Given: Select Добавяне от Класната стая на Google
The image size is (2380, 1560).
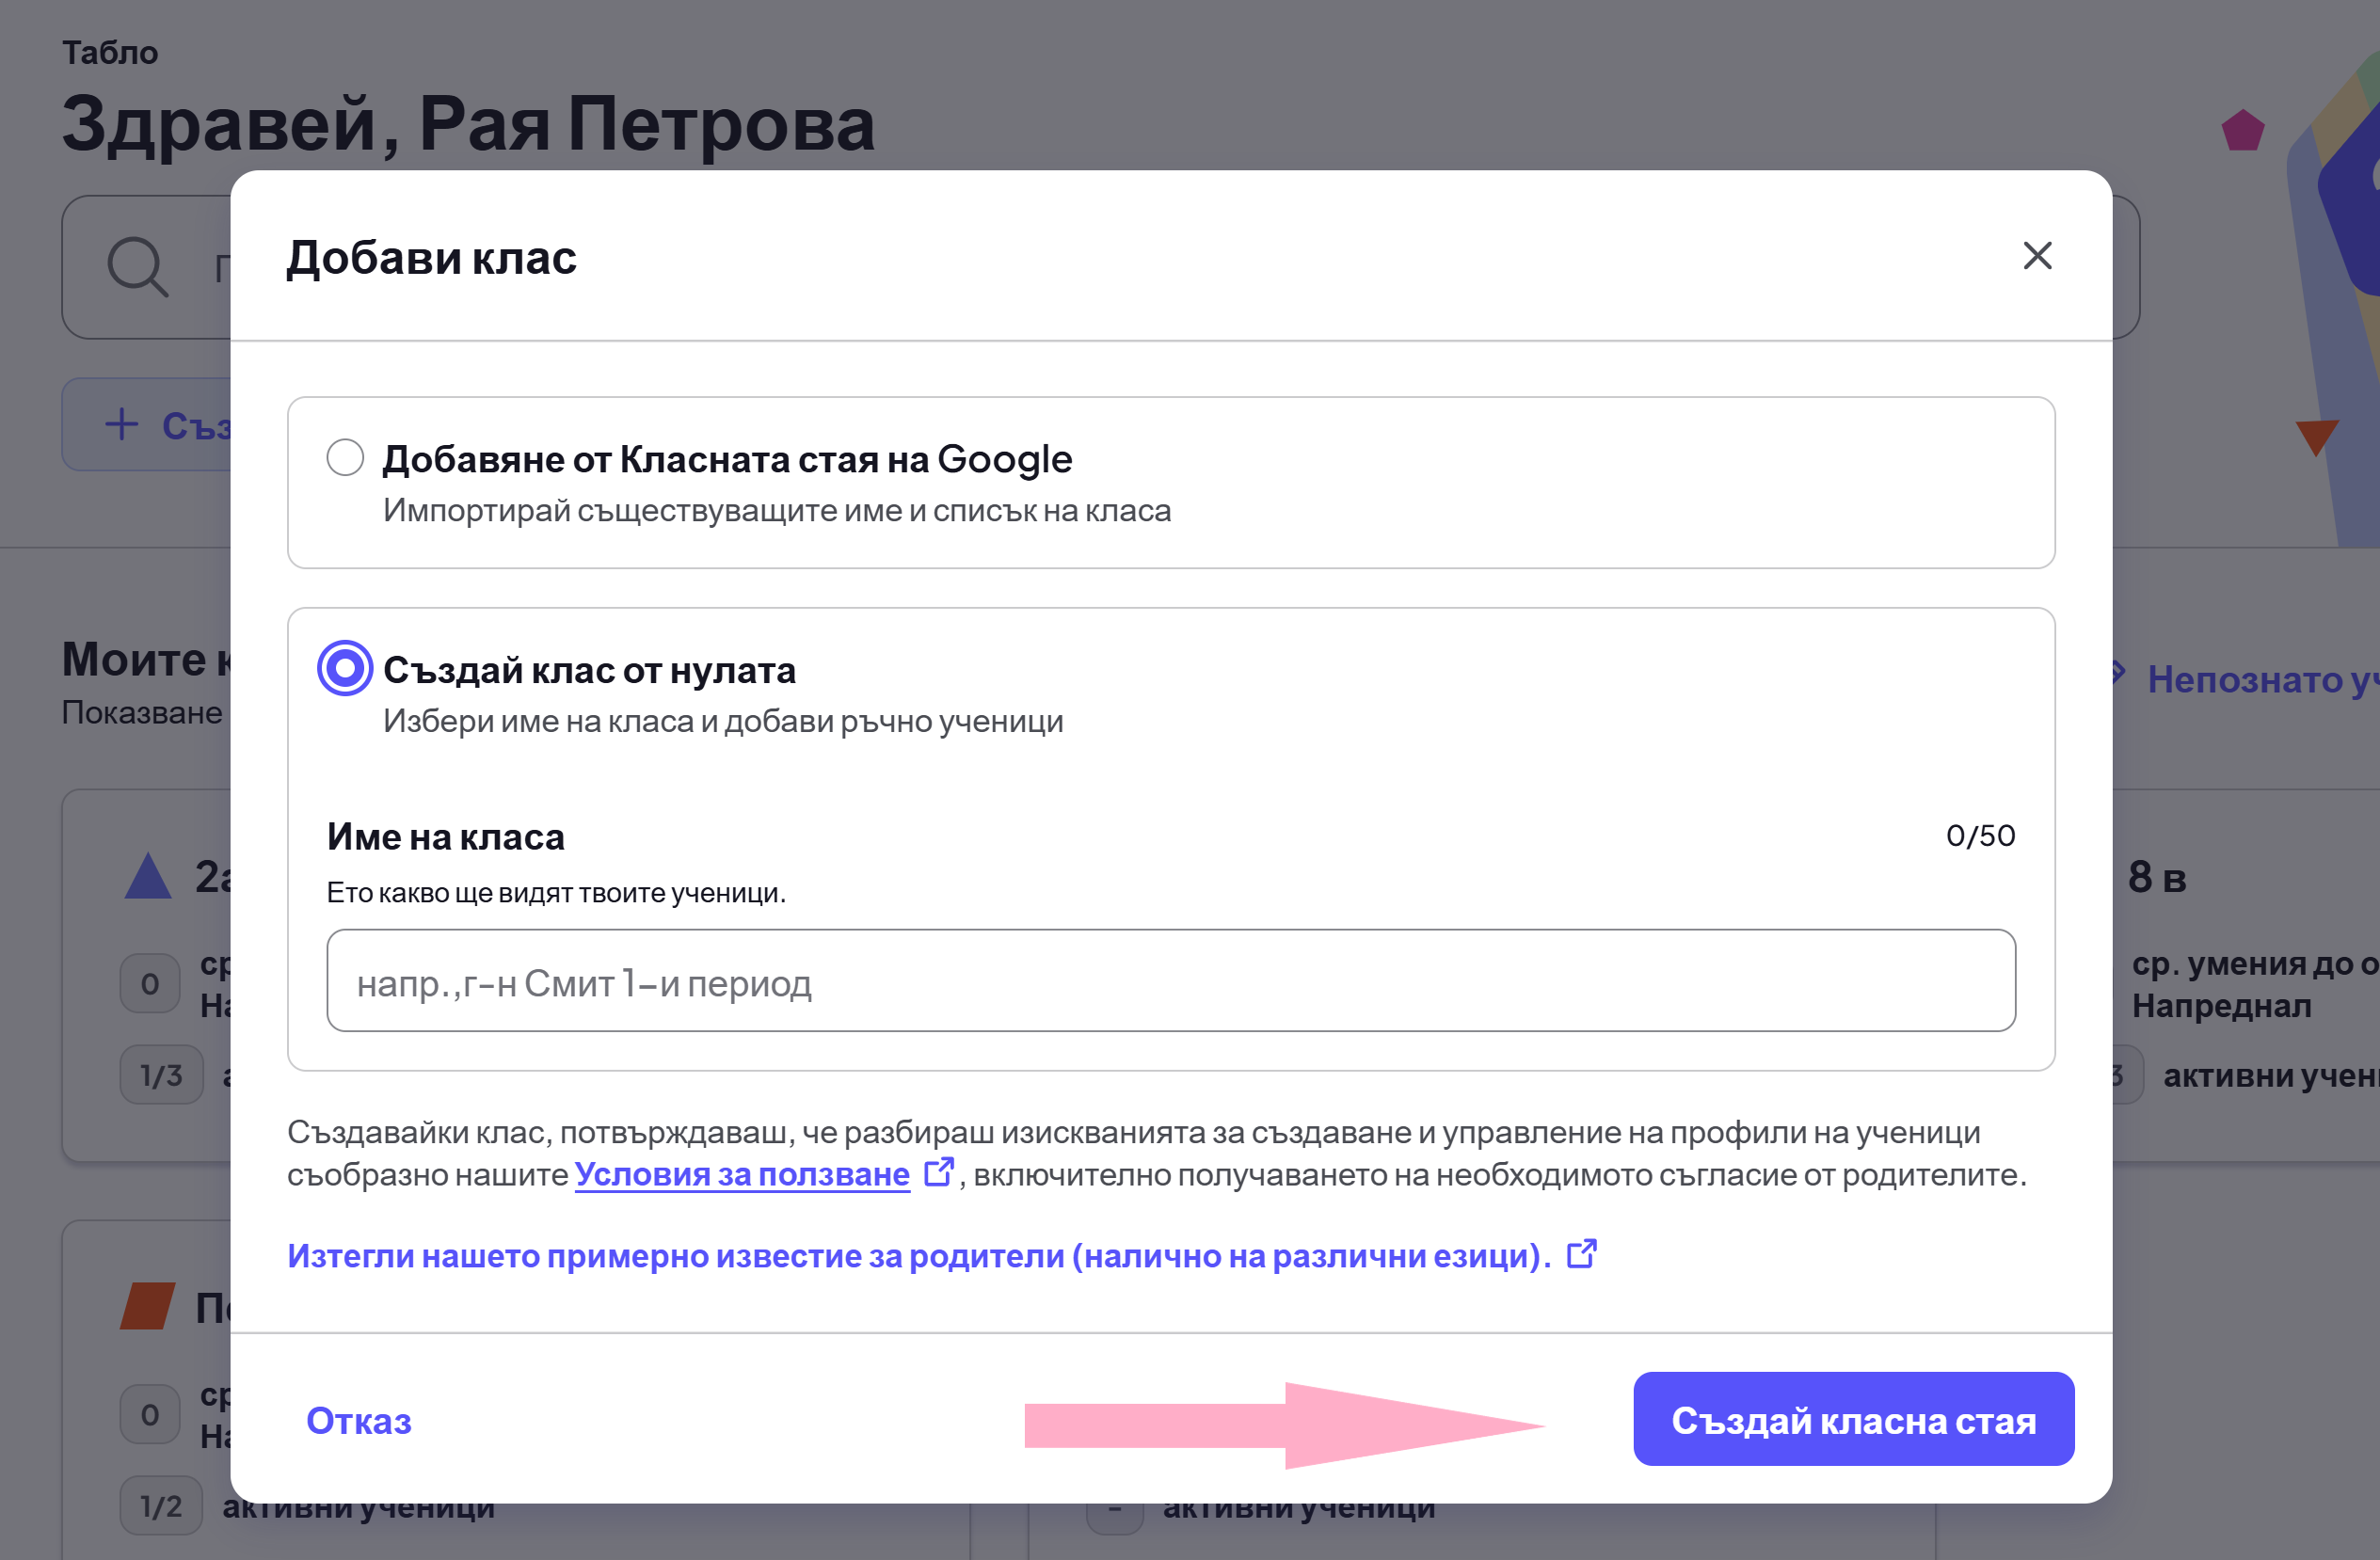Looking at the screenshot, I should (345, 458).
